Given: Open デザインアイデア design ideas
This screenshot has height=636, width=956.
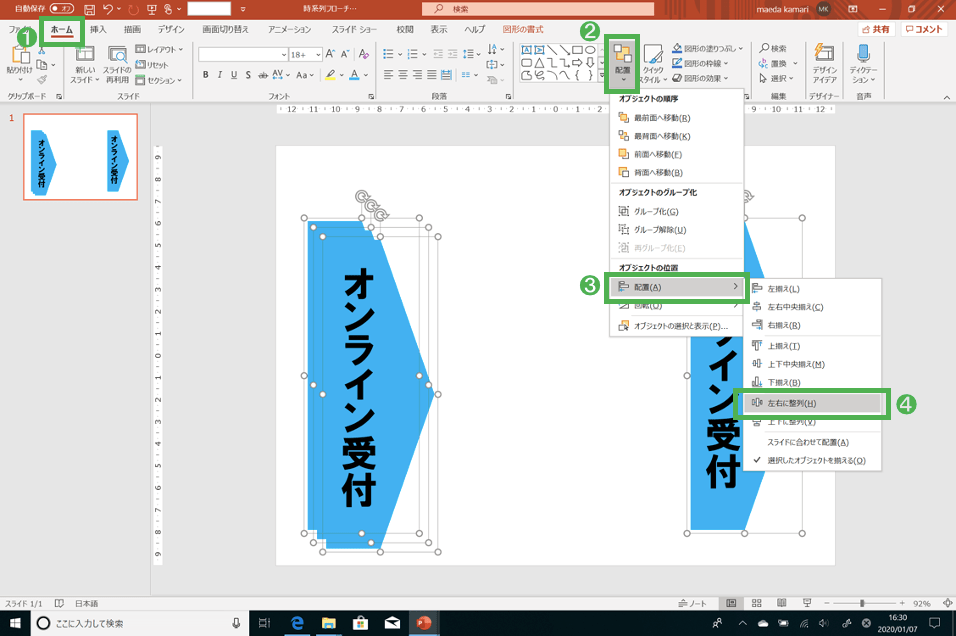Looking at the screenshot, I should coord(824,63).
